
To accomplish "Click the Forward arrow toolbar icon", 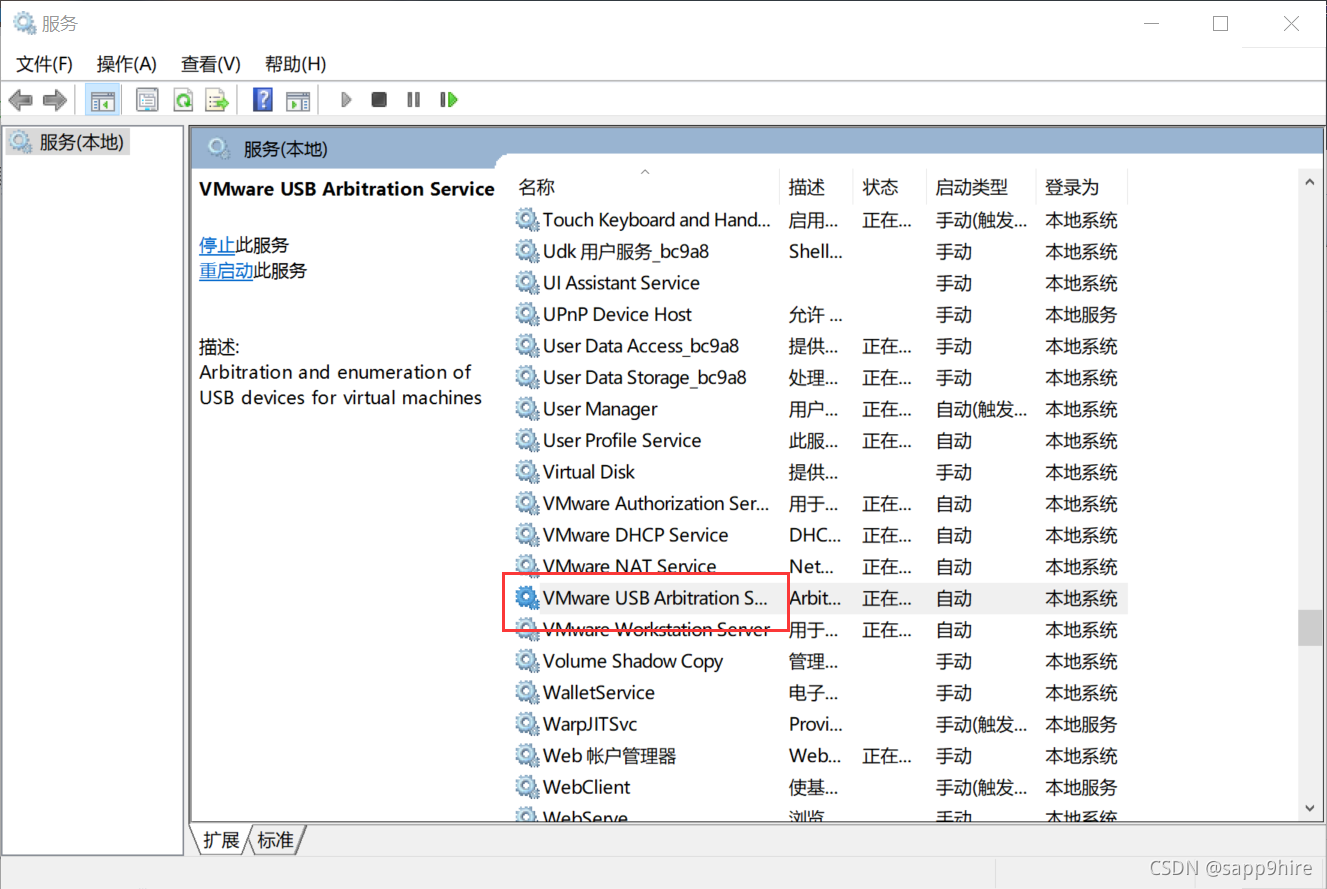I will click(55, 100).
